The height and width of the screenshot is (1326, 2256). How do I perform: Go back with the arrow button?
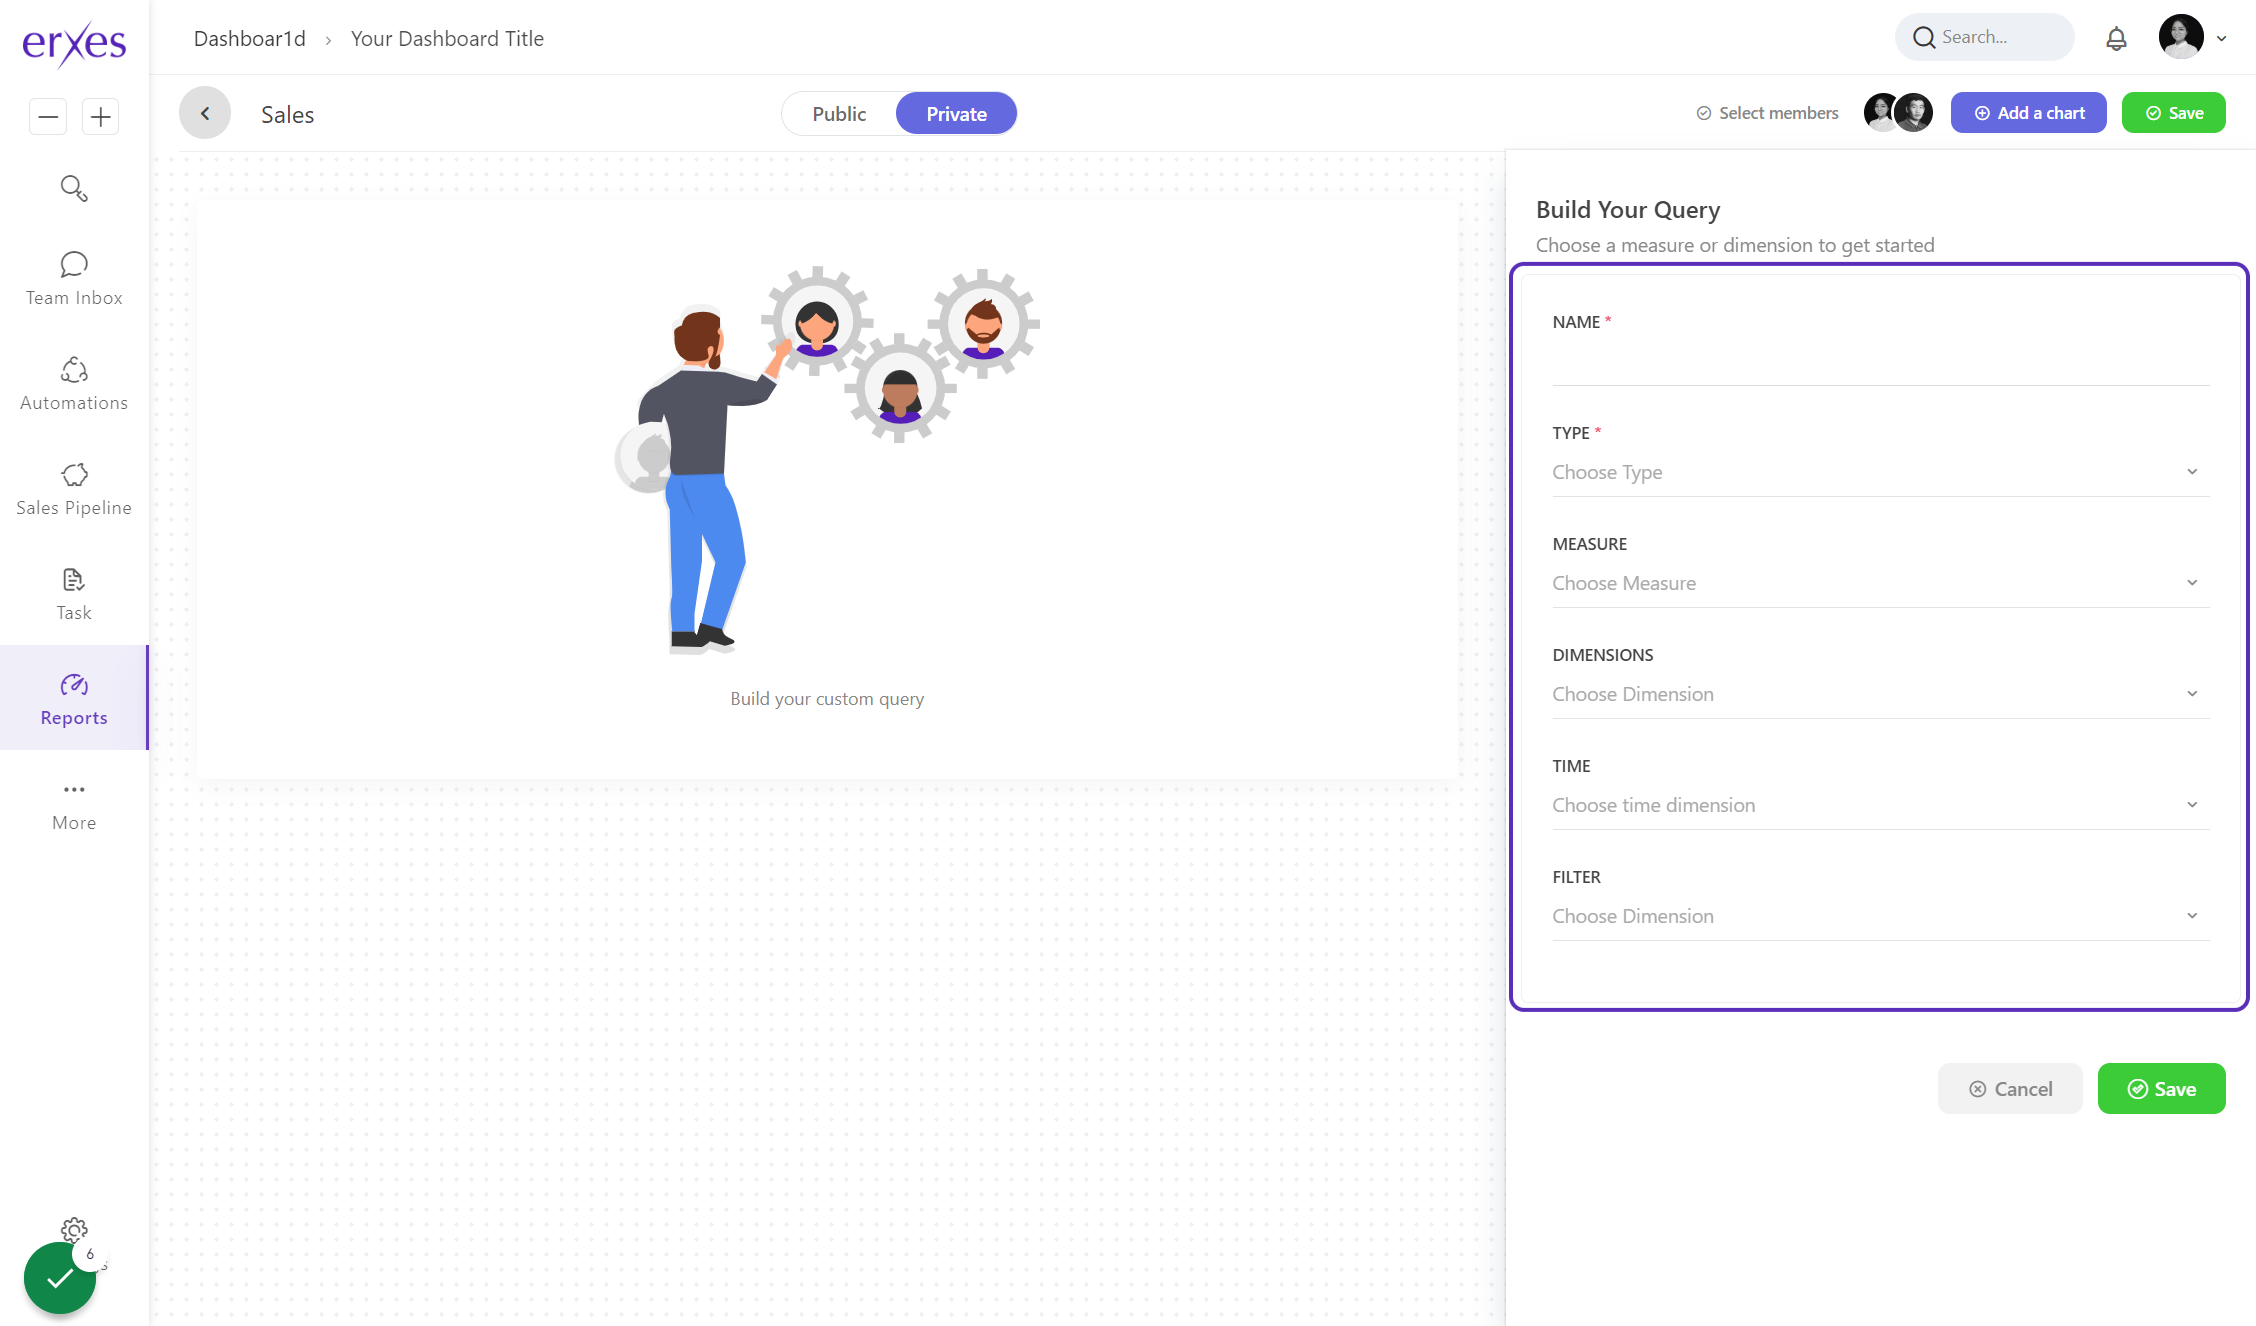click(x=205, y=114)
